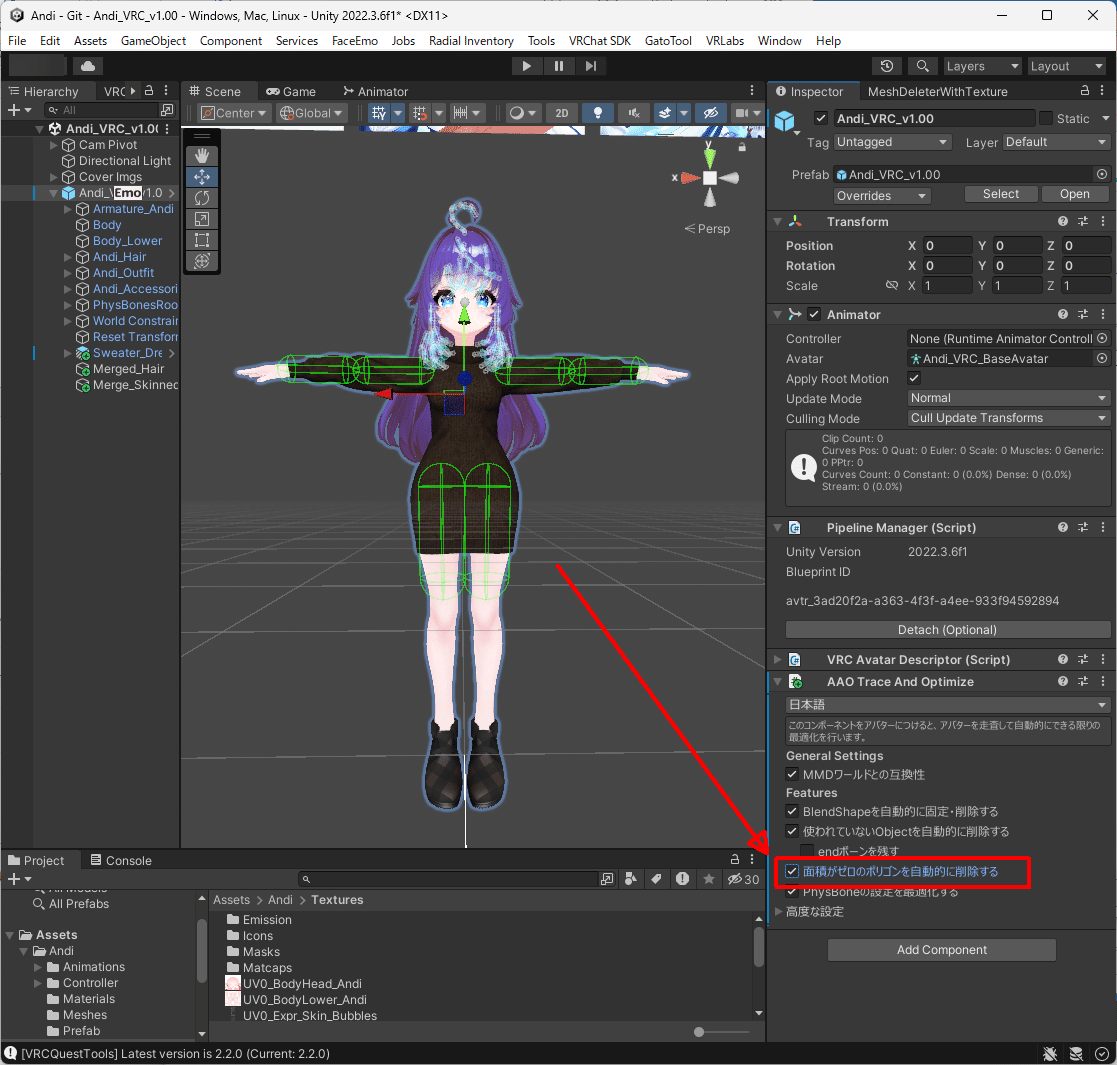This screenshot has width=1117, height=1065.
Task: Disable the 面積がゼロのポリゴンを自動的に削除する option
Action: [x=792, y=872]
